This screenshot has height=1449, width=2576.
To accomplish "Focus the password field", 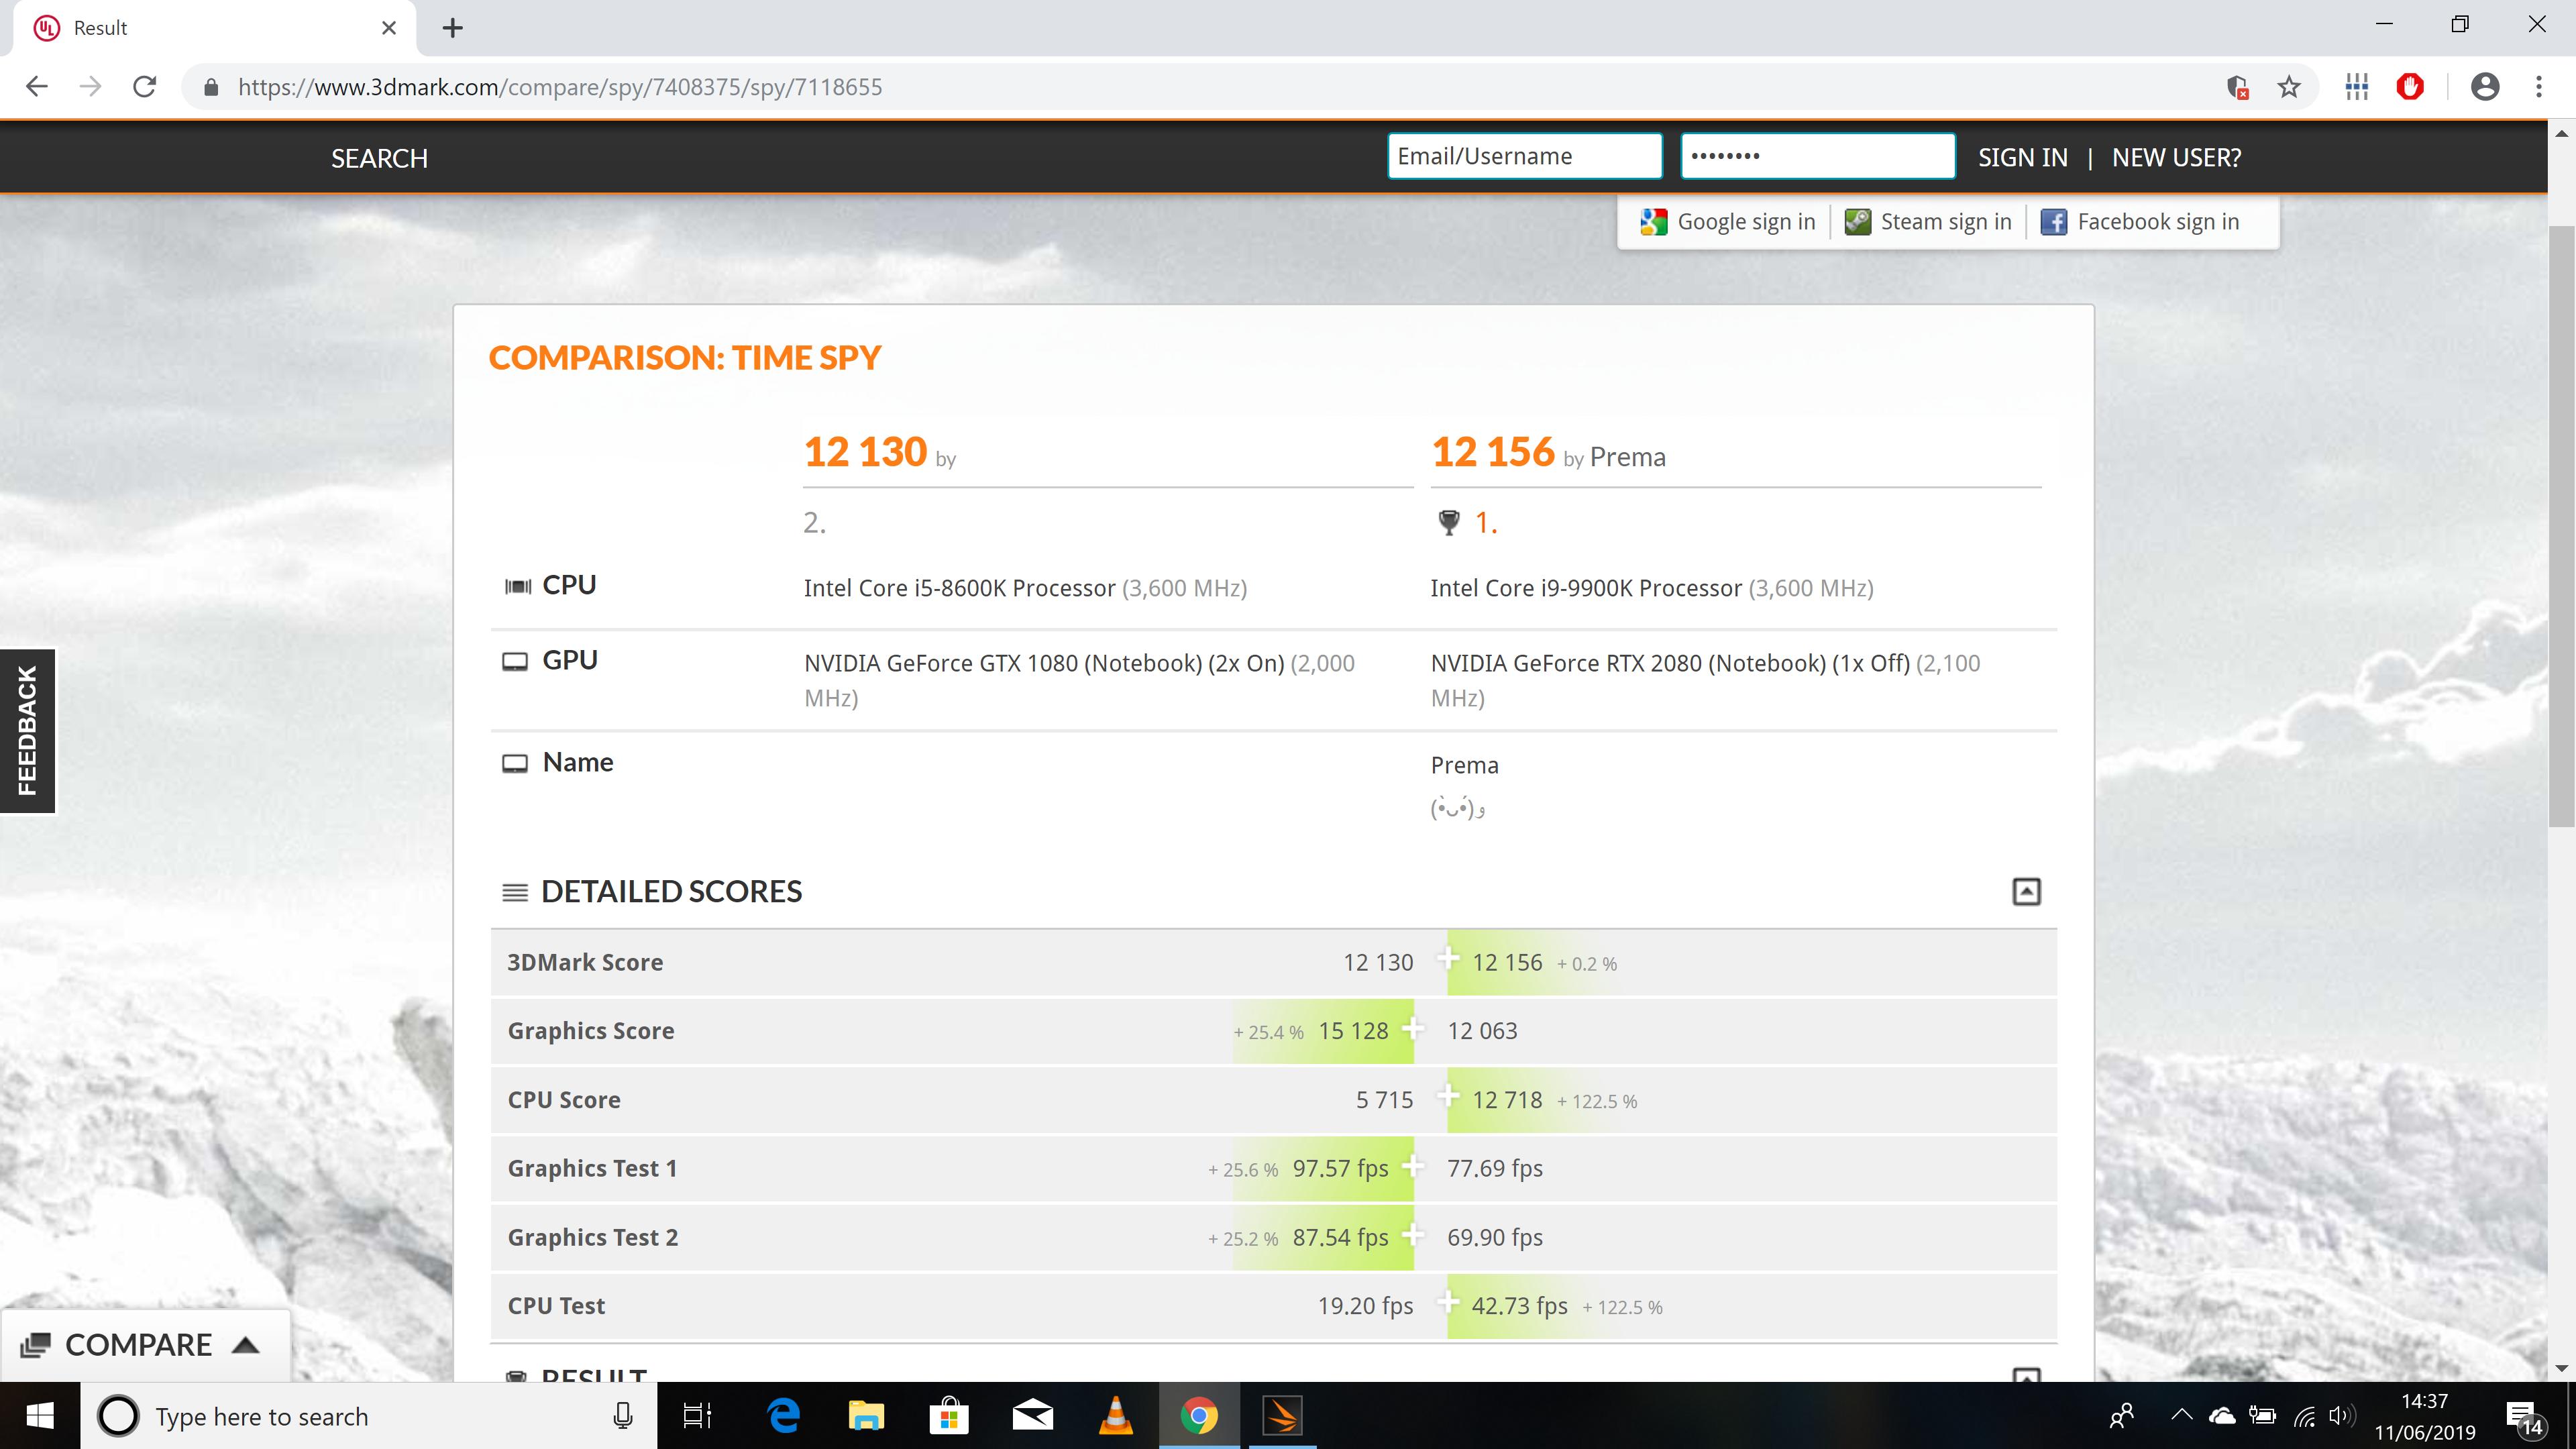I will [x=1818, y=156].
